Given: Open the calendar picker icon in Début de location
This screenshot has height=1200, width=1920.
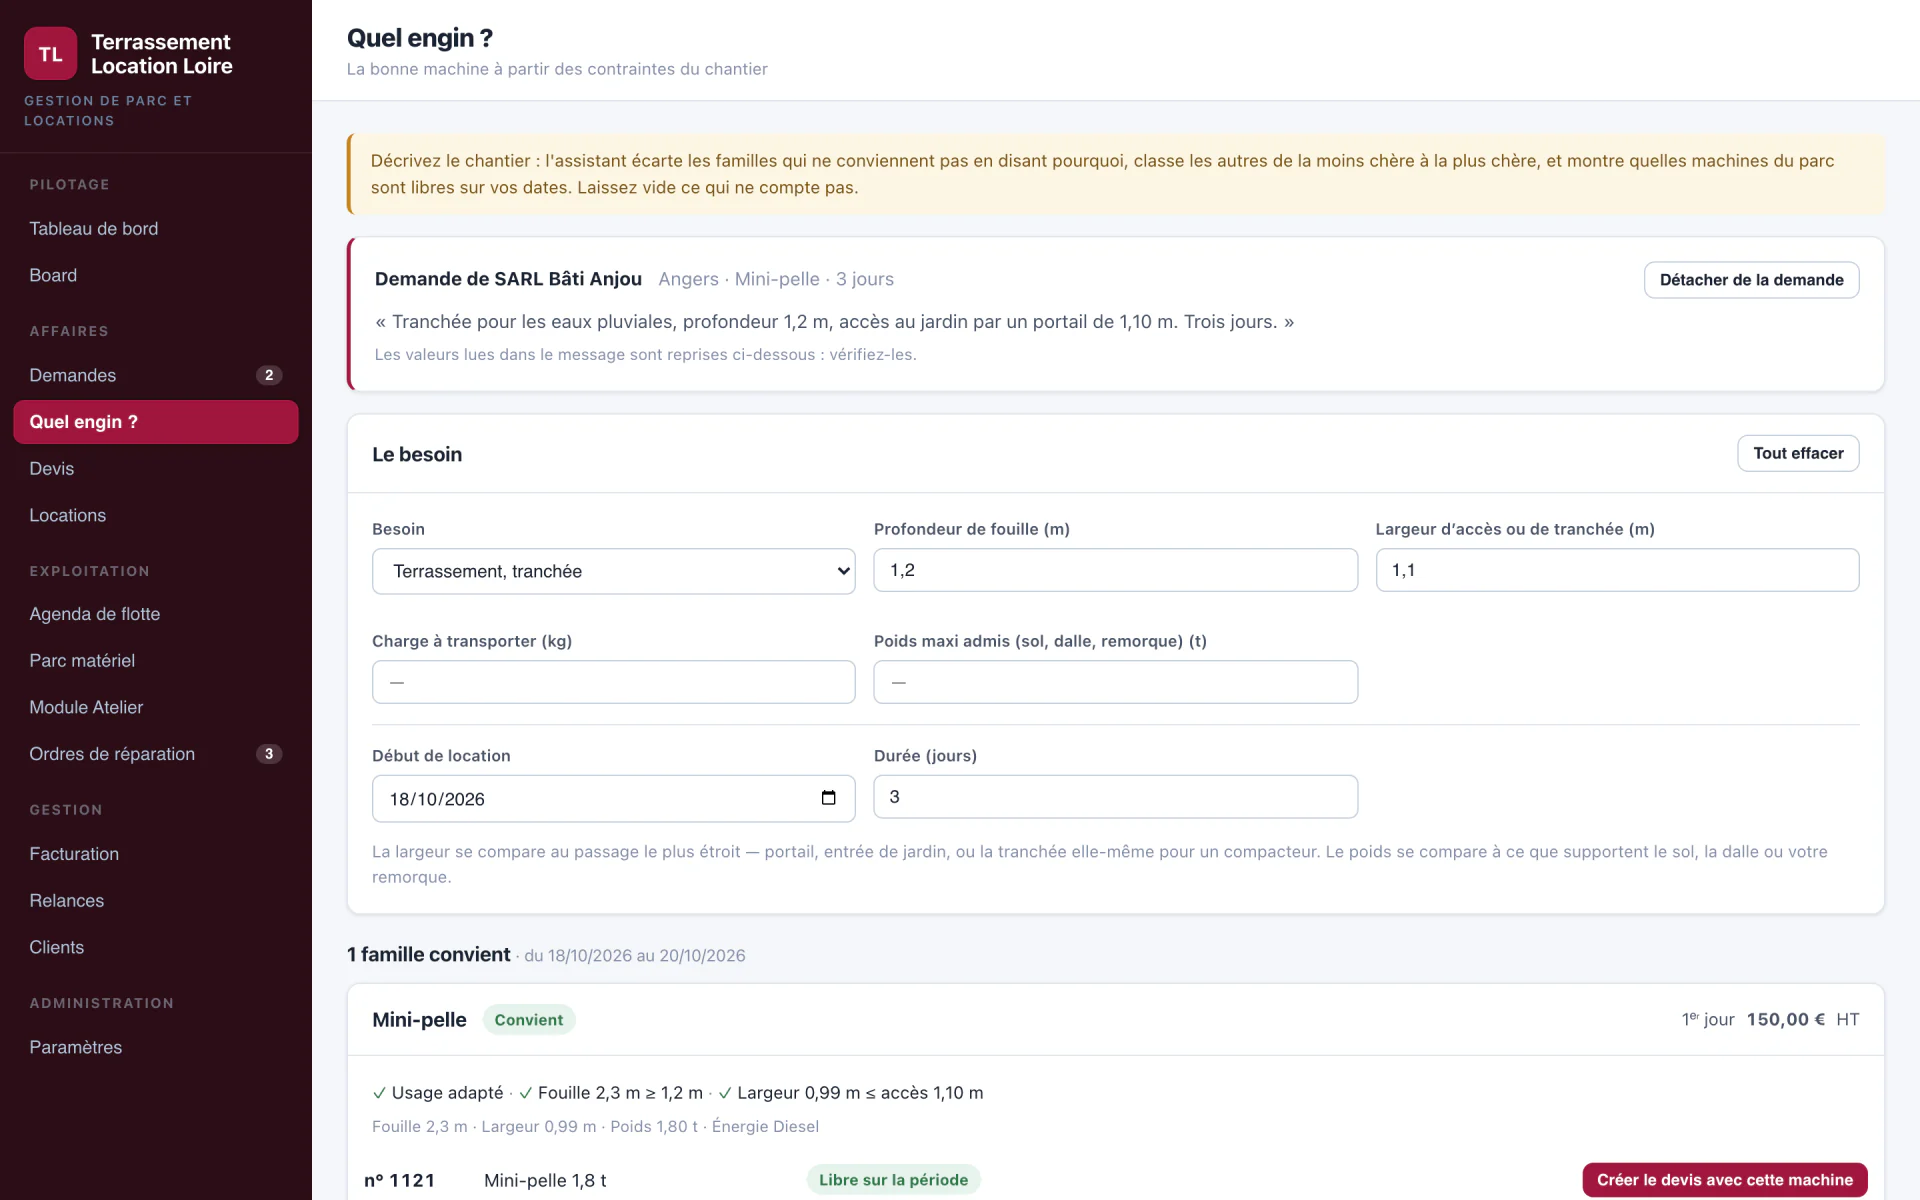Looking at the screenshot, I should pos(828,798).
